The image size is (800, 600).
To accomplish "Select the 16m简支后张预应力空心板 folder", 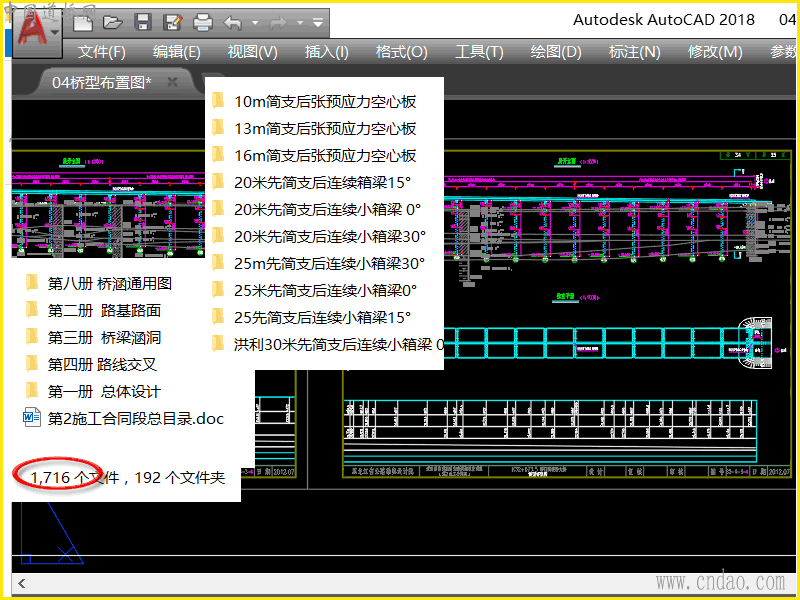I will point(324,155).
